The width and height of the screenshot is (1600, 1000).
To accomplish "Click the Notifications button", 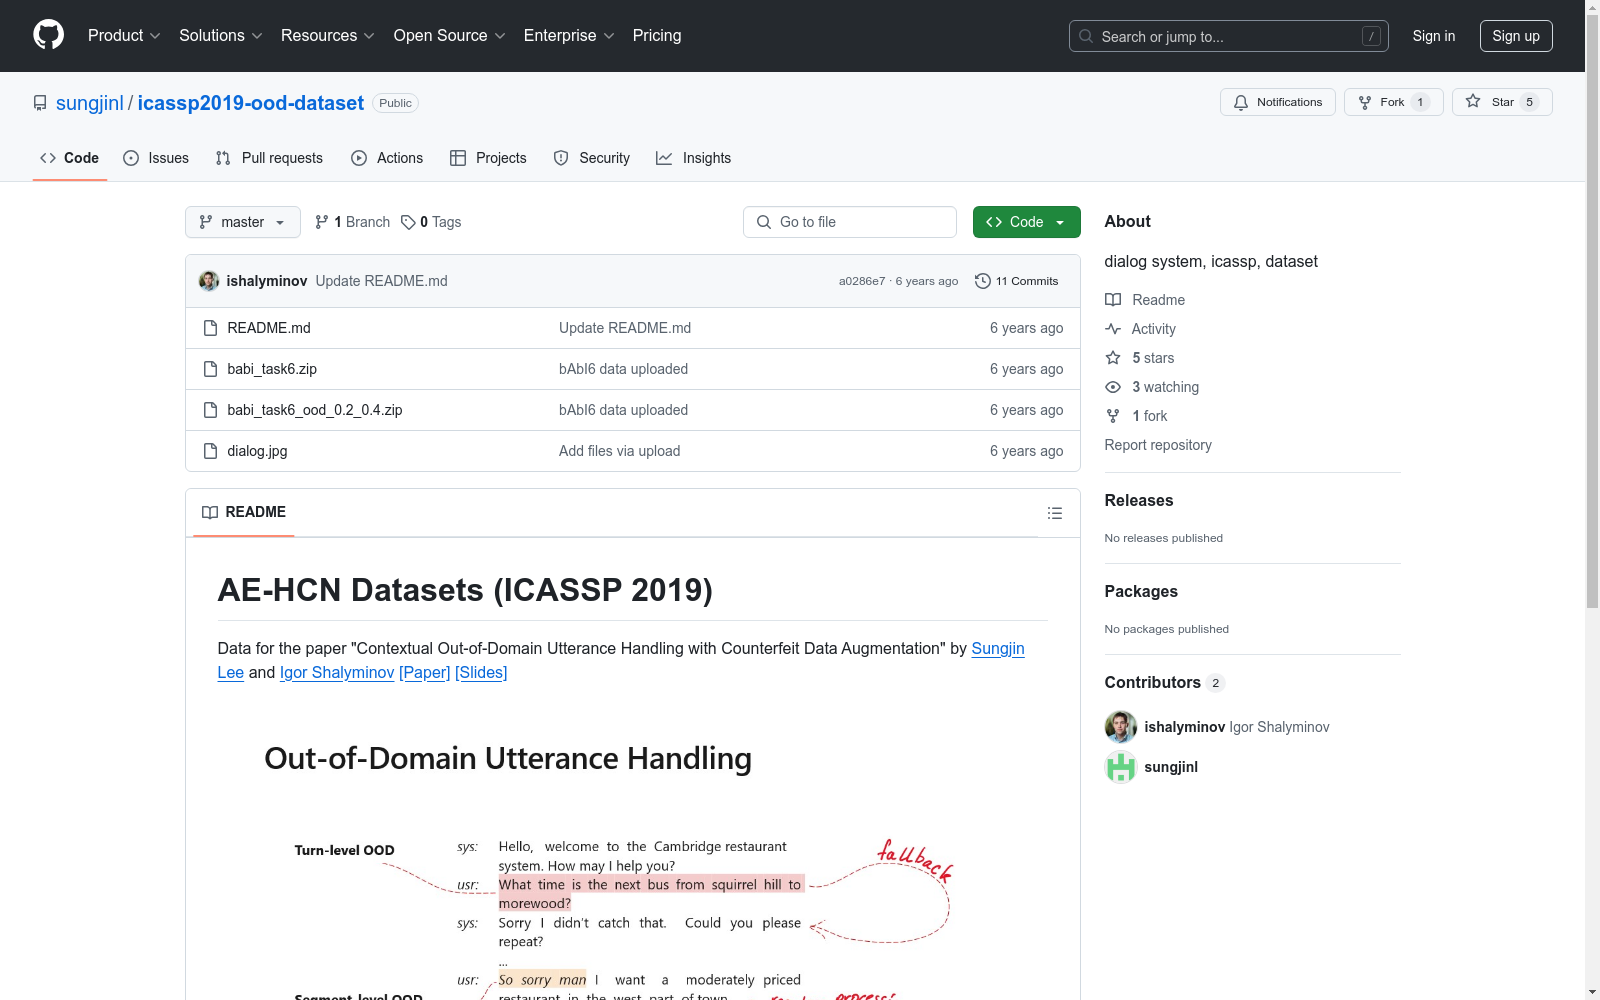I will [x=1277, y=102].
